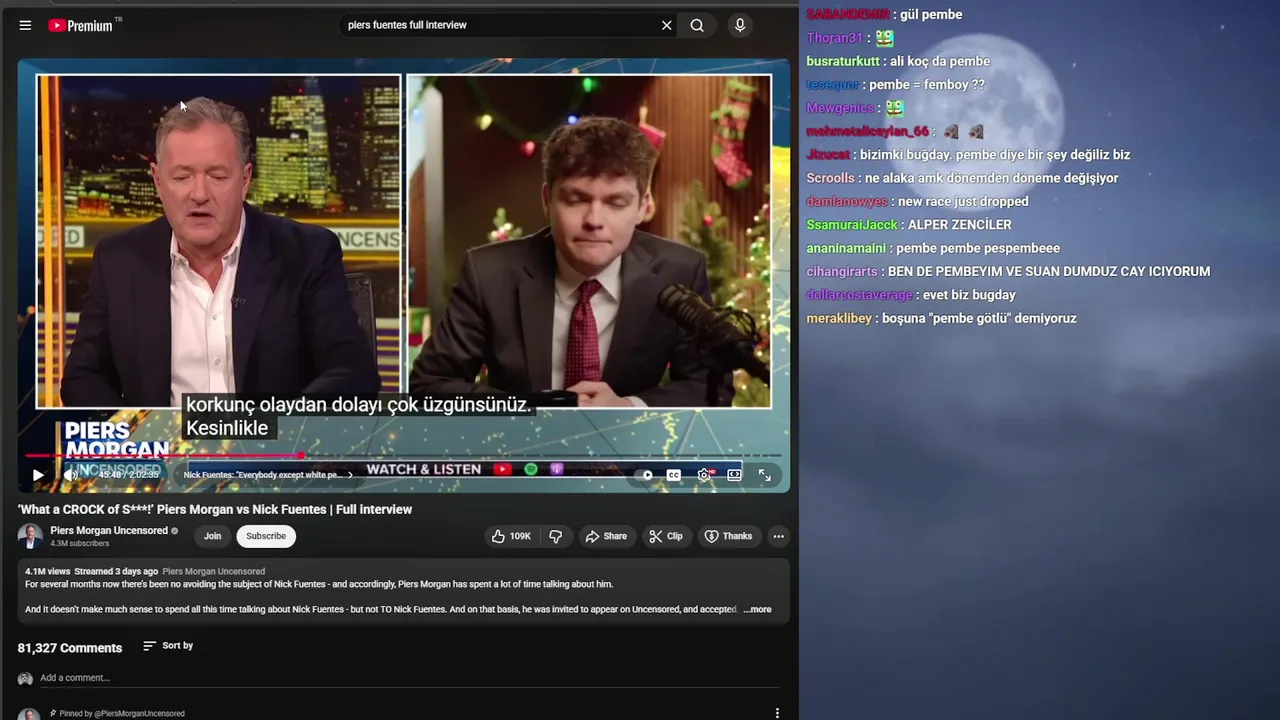Enter full screen mode
1280x720 pixels.
(764, 475)
